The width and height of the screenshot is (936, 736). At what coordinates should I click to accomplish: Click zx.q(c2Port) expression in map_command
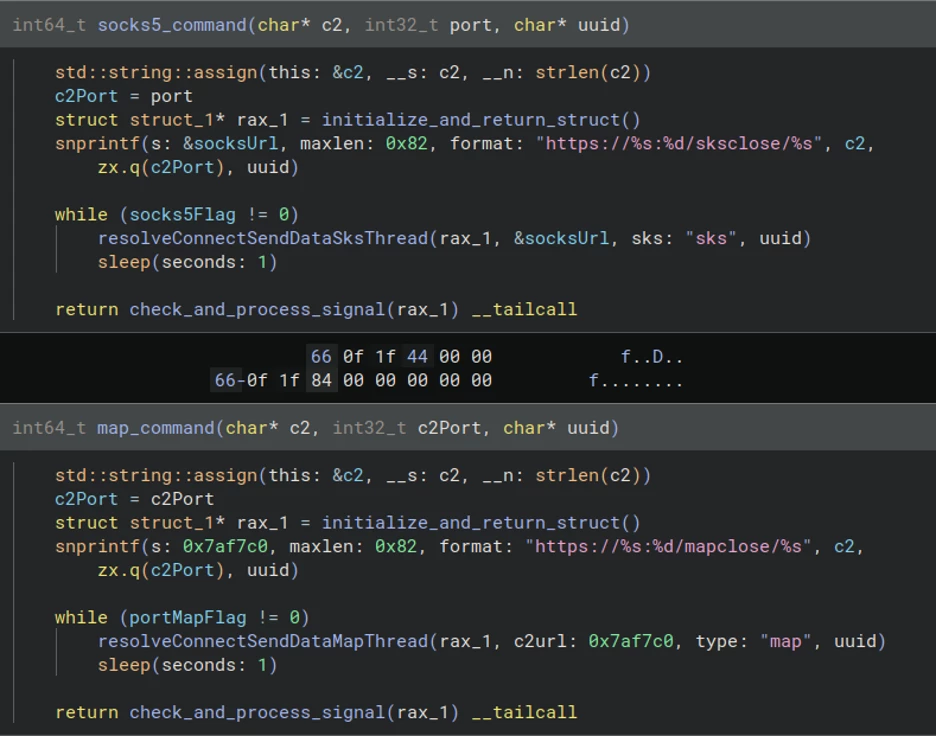tap(161, 570)
